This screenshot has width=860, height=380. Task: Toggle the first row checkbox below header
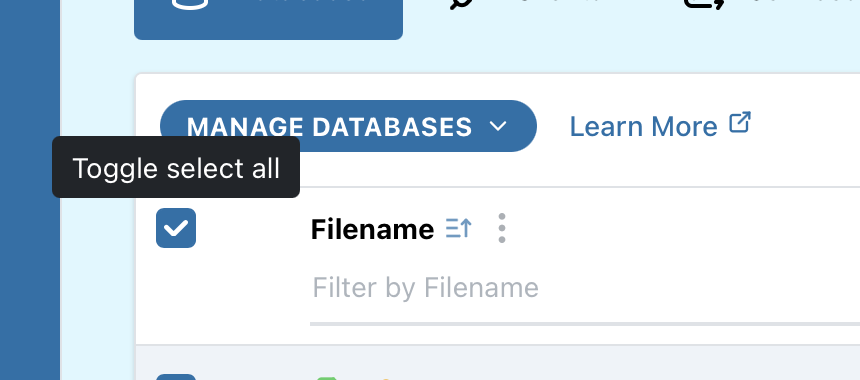click(x=176, y=377)
